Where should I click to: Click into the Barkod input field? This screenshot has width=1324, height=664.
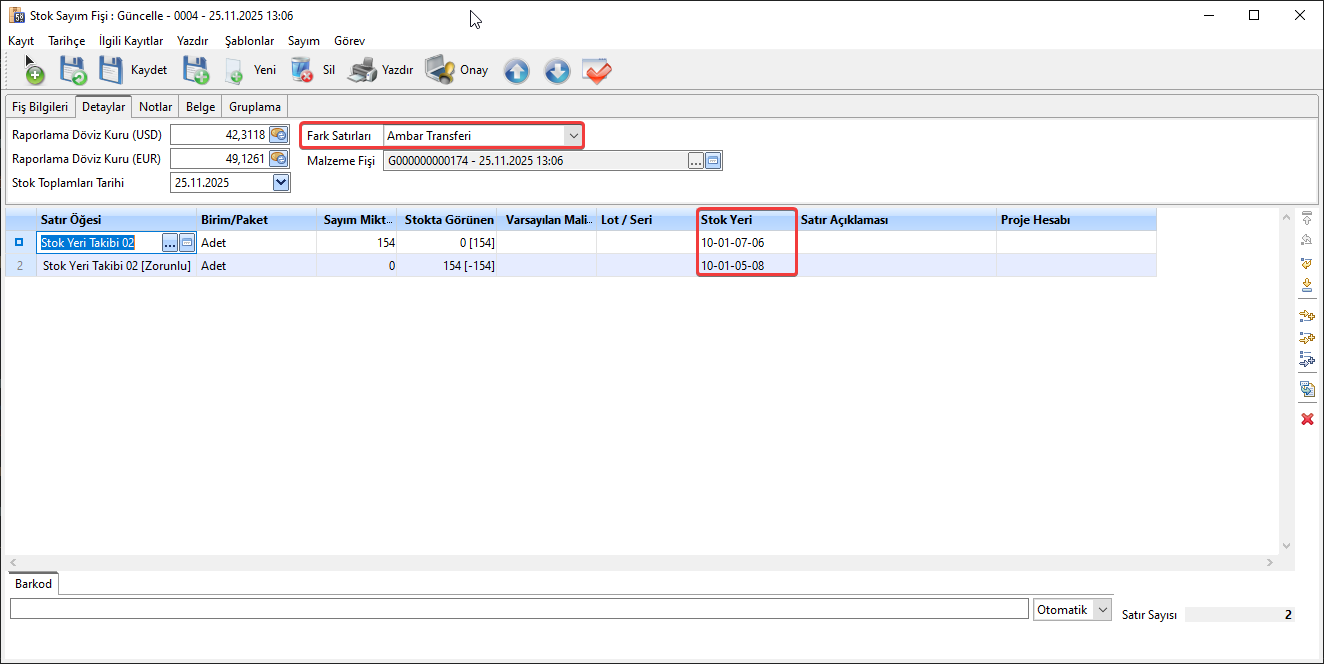[518, 609]
